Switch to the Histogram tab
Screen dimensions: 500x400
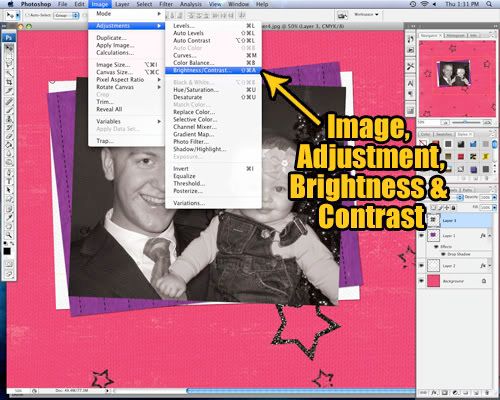pos(455,35)
